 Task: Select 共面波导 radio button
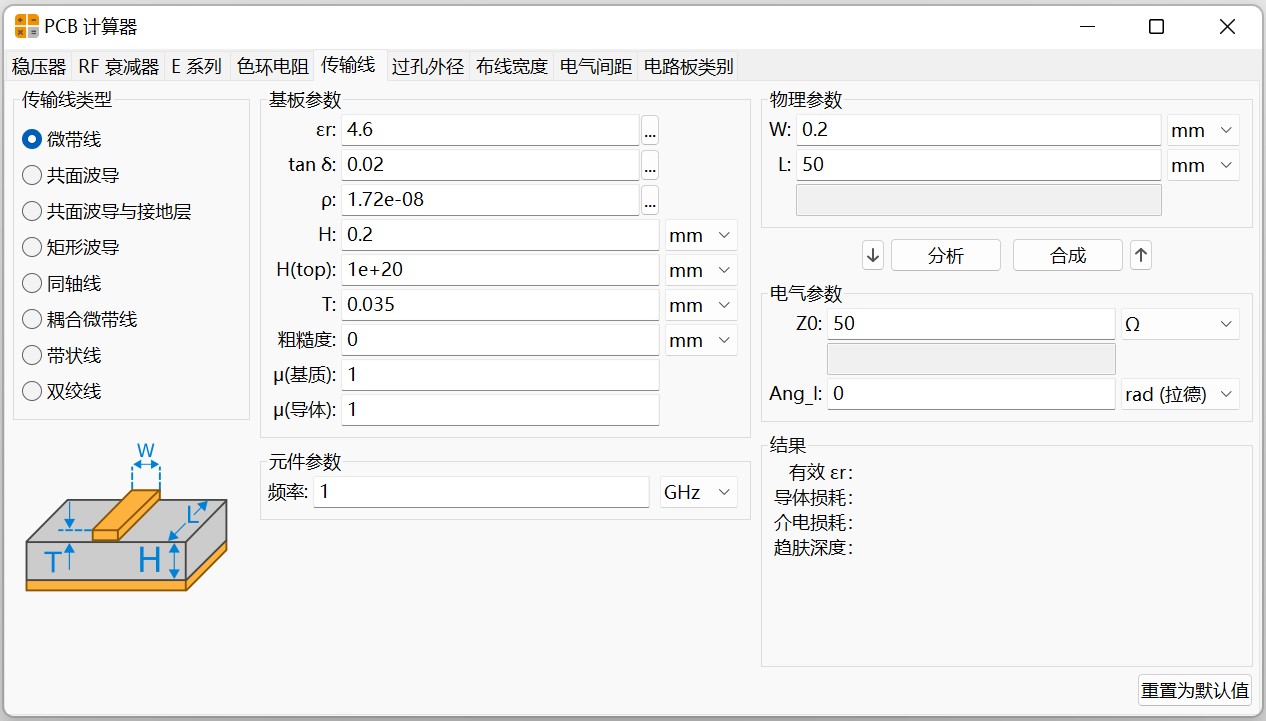[71, 175]
